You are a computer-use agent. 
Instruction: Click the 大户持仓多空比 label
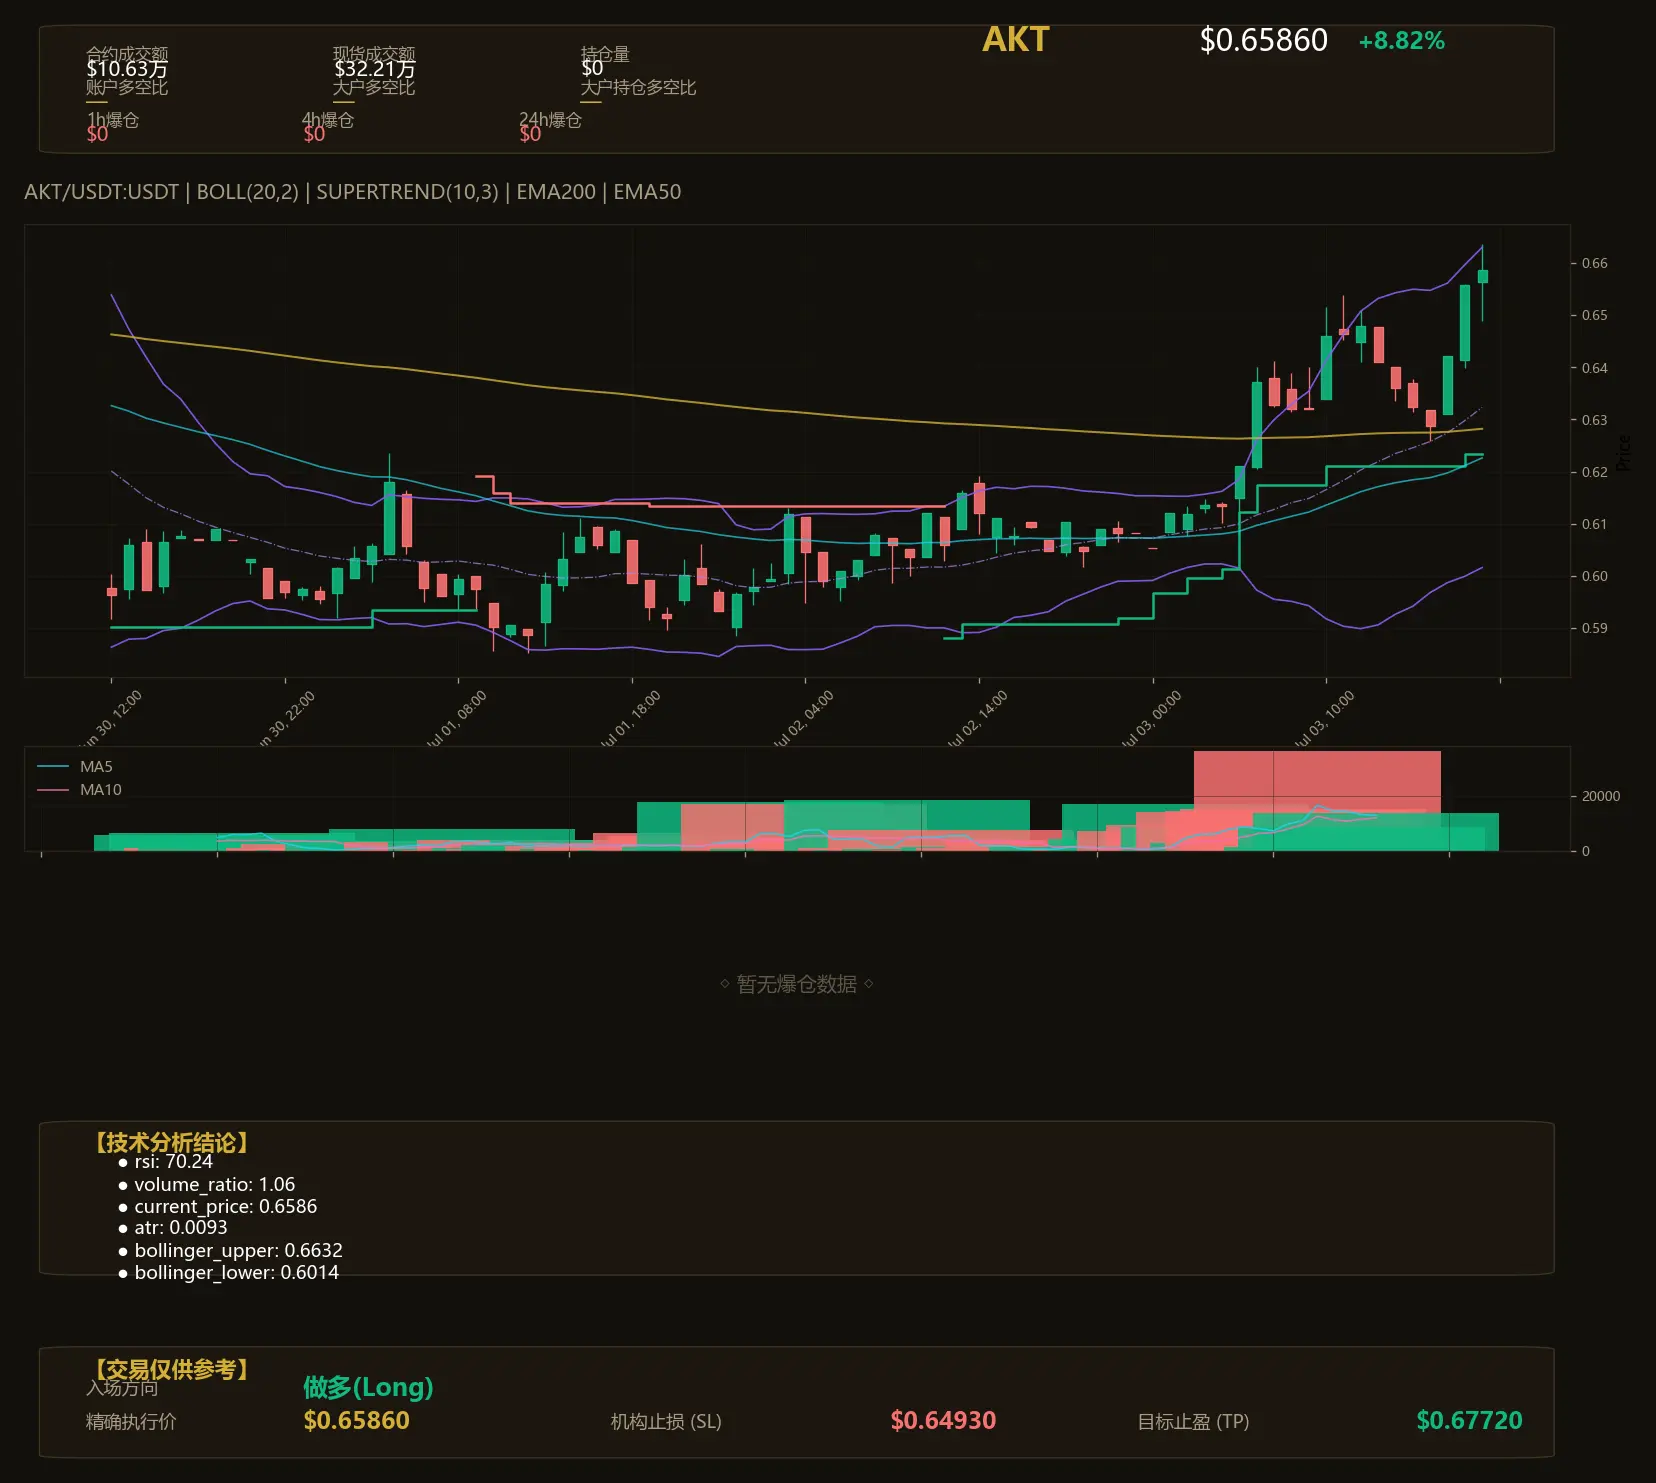[638, 87]
